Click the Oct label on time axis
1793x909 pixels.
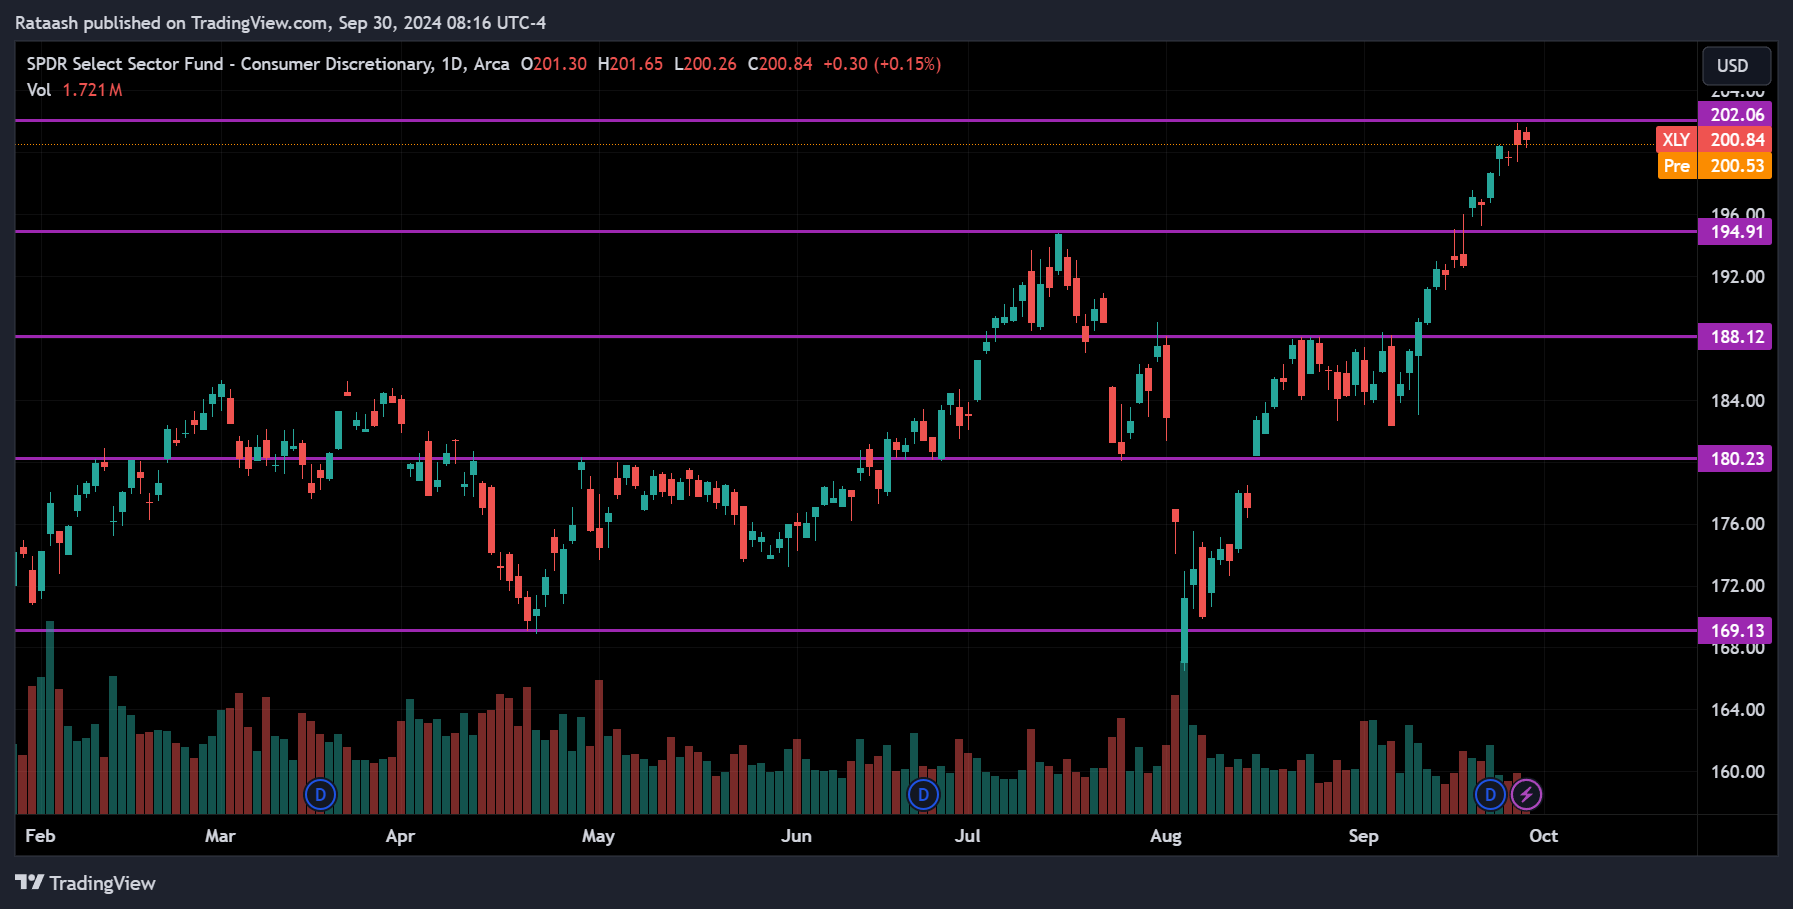point(1543,836)
